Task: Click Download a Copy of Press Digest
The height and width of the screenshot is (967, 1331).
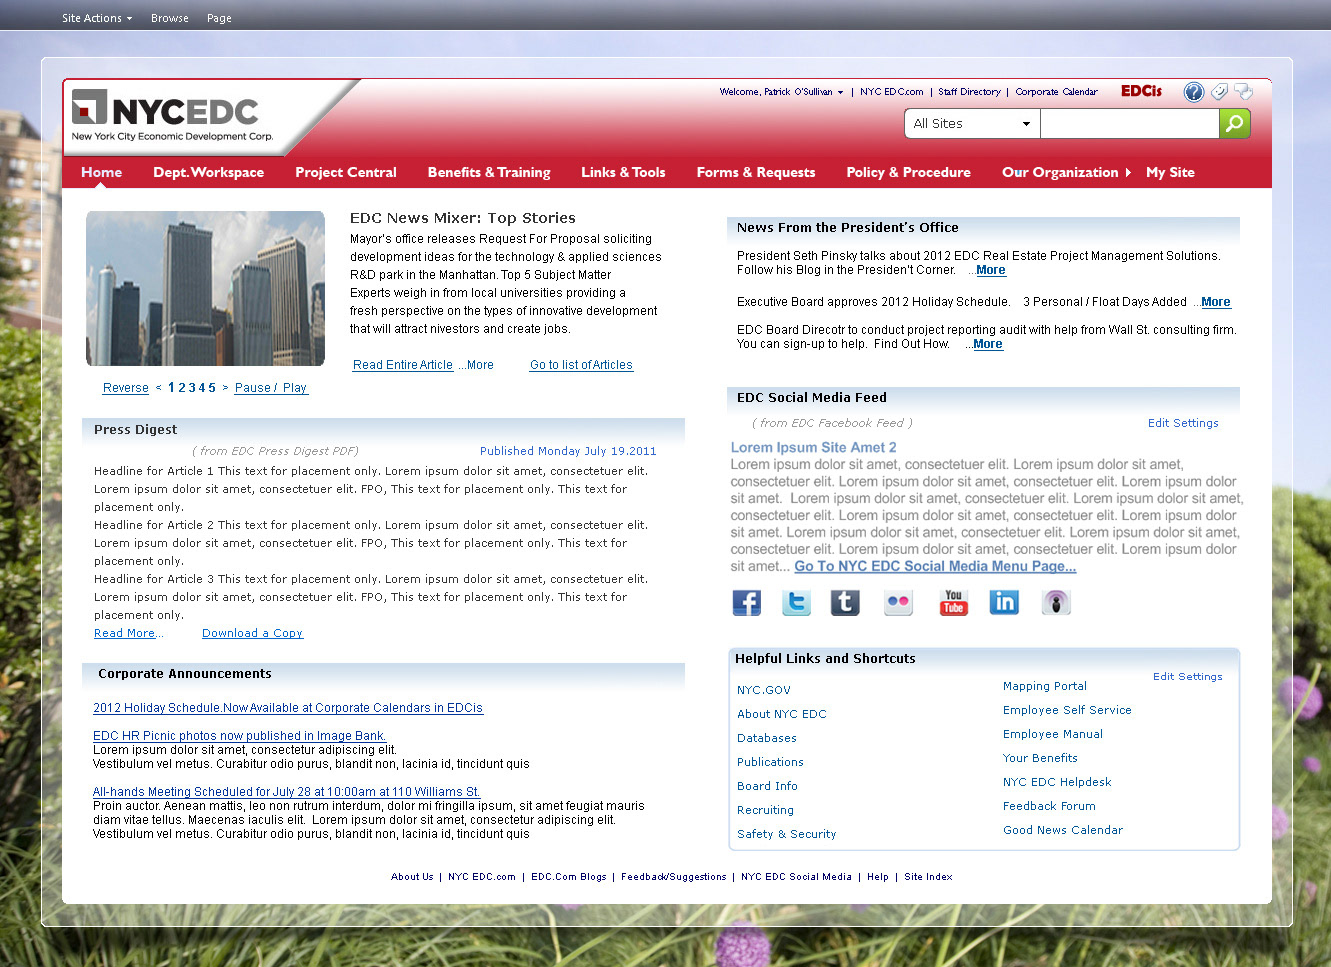Action: tap(252, 633)
